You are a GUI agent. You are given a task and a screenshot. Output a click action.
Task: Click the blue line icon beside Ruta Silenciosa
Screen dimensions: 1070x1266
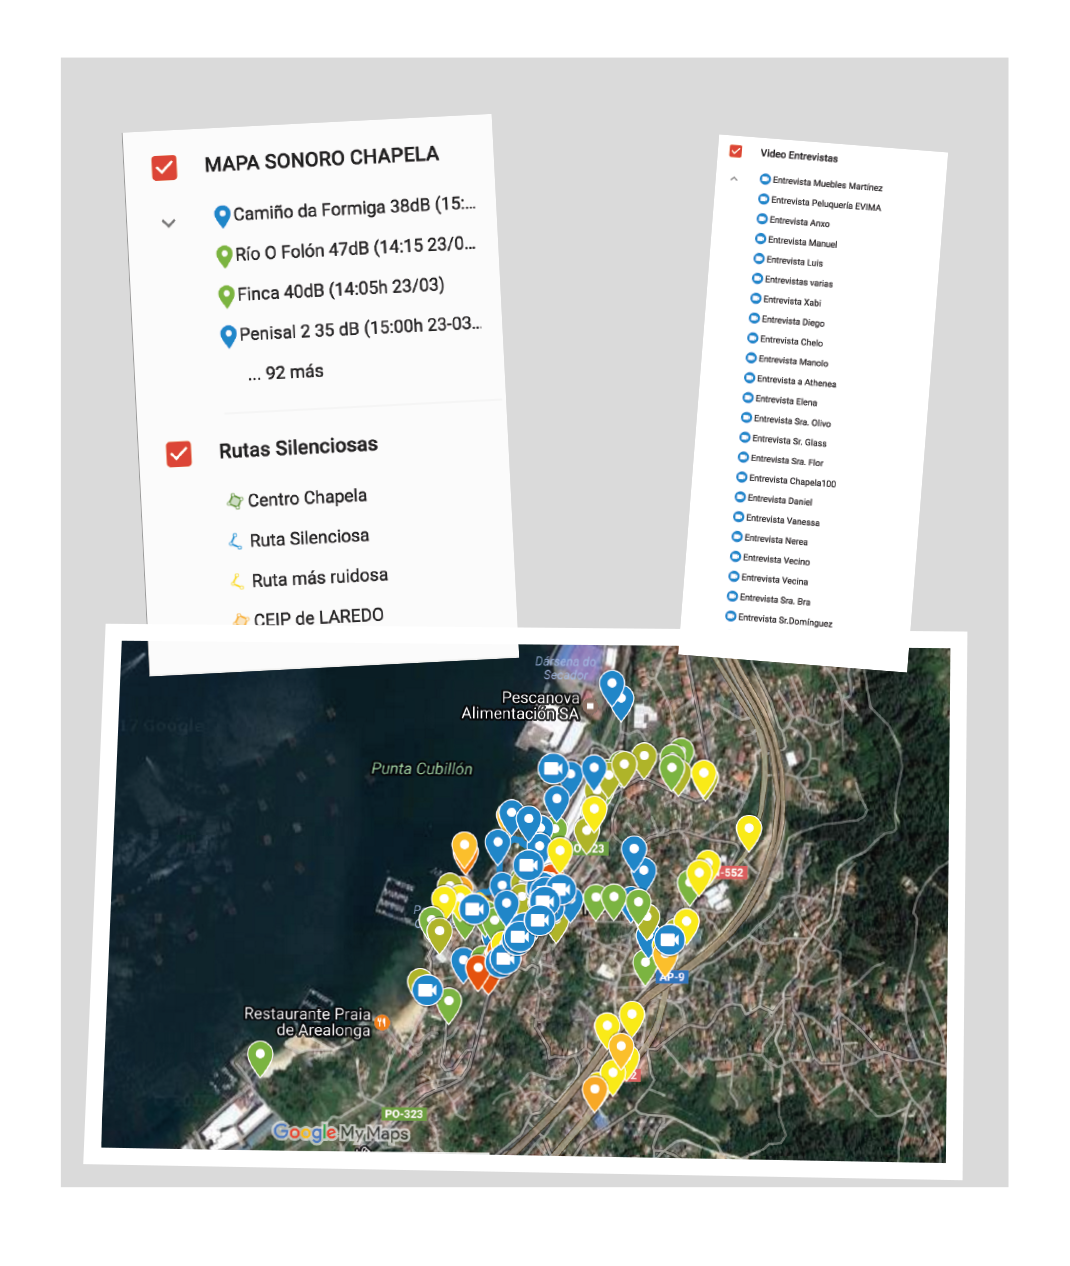[236, 541]
